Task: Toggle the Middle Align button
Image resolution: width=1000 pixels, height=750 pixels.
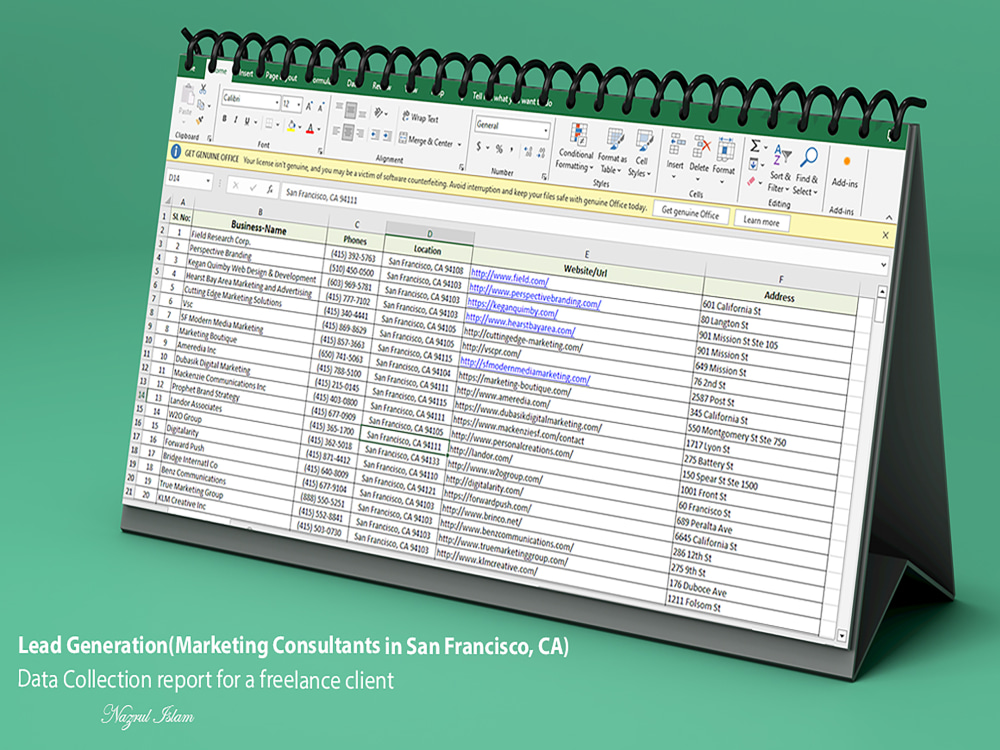Action: pyautogui.click(x=350, y=111)
